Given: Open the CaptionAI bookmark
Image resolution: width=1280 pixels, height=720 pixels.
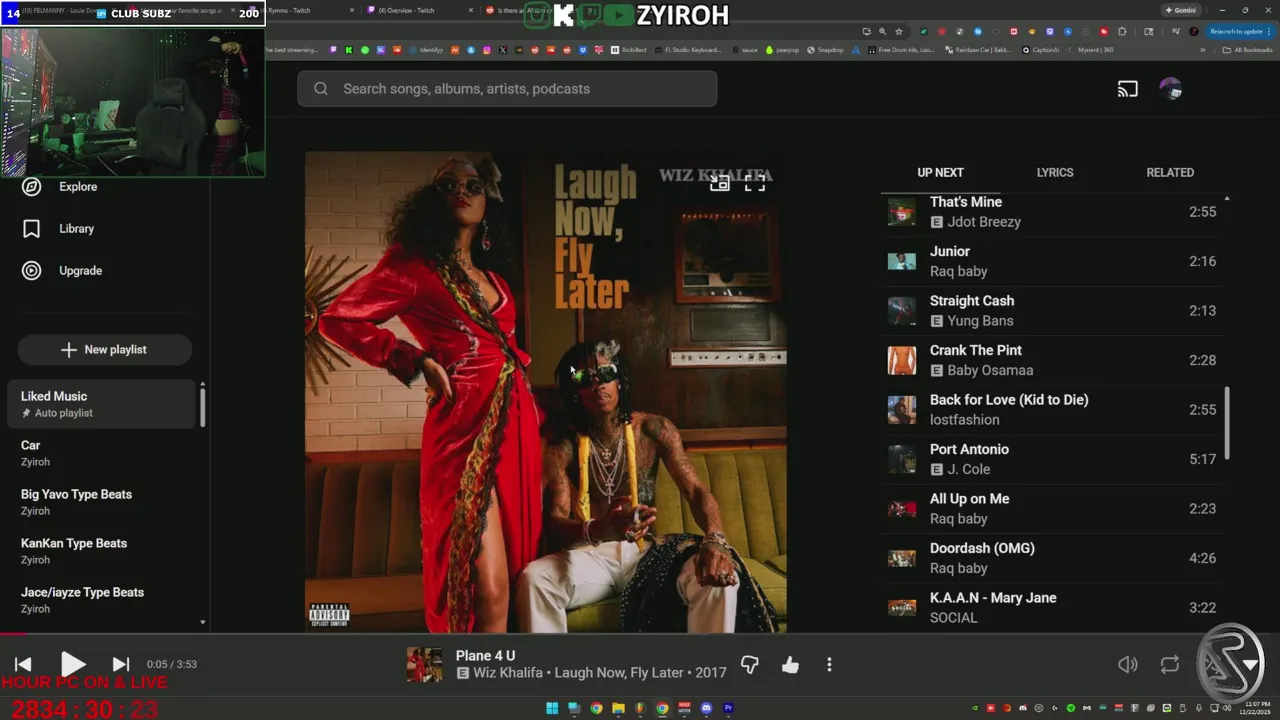Looking at the screenshot, I should click(1041, 50).
